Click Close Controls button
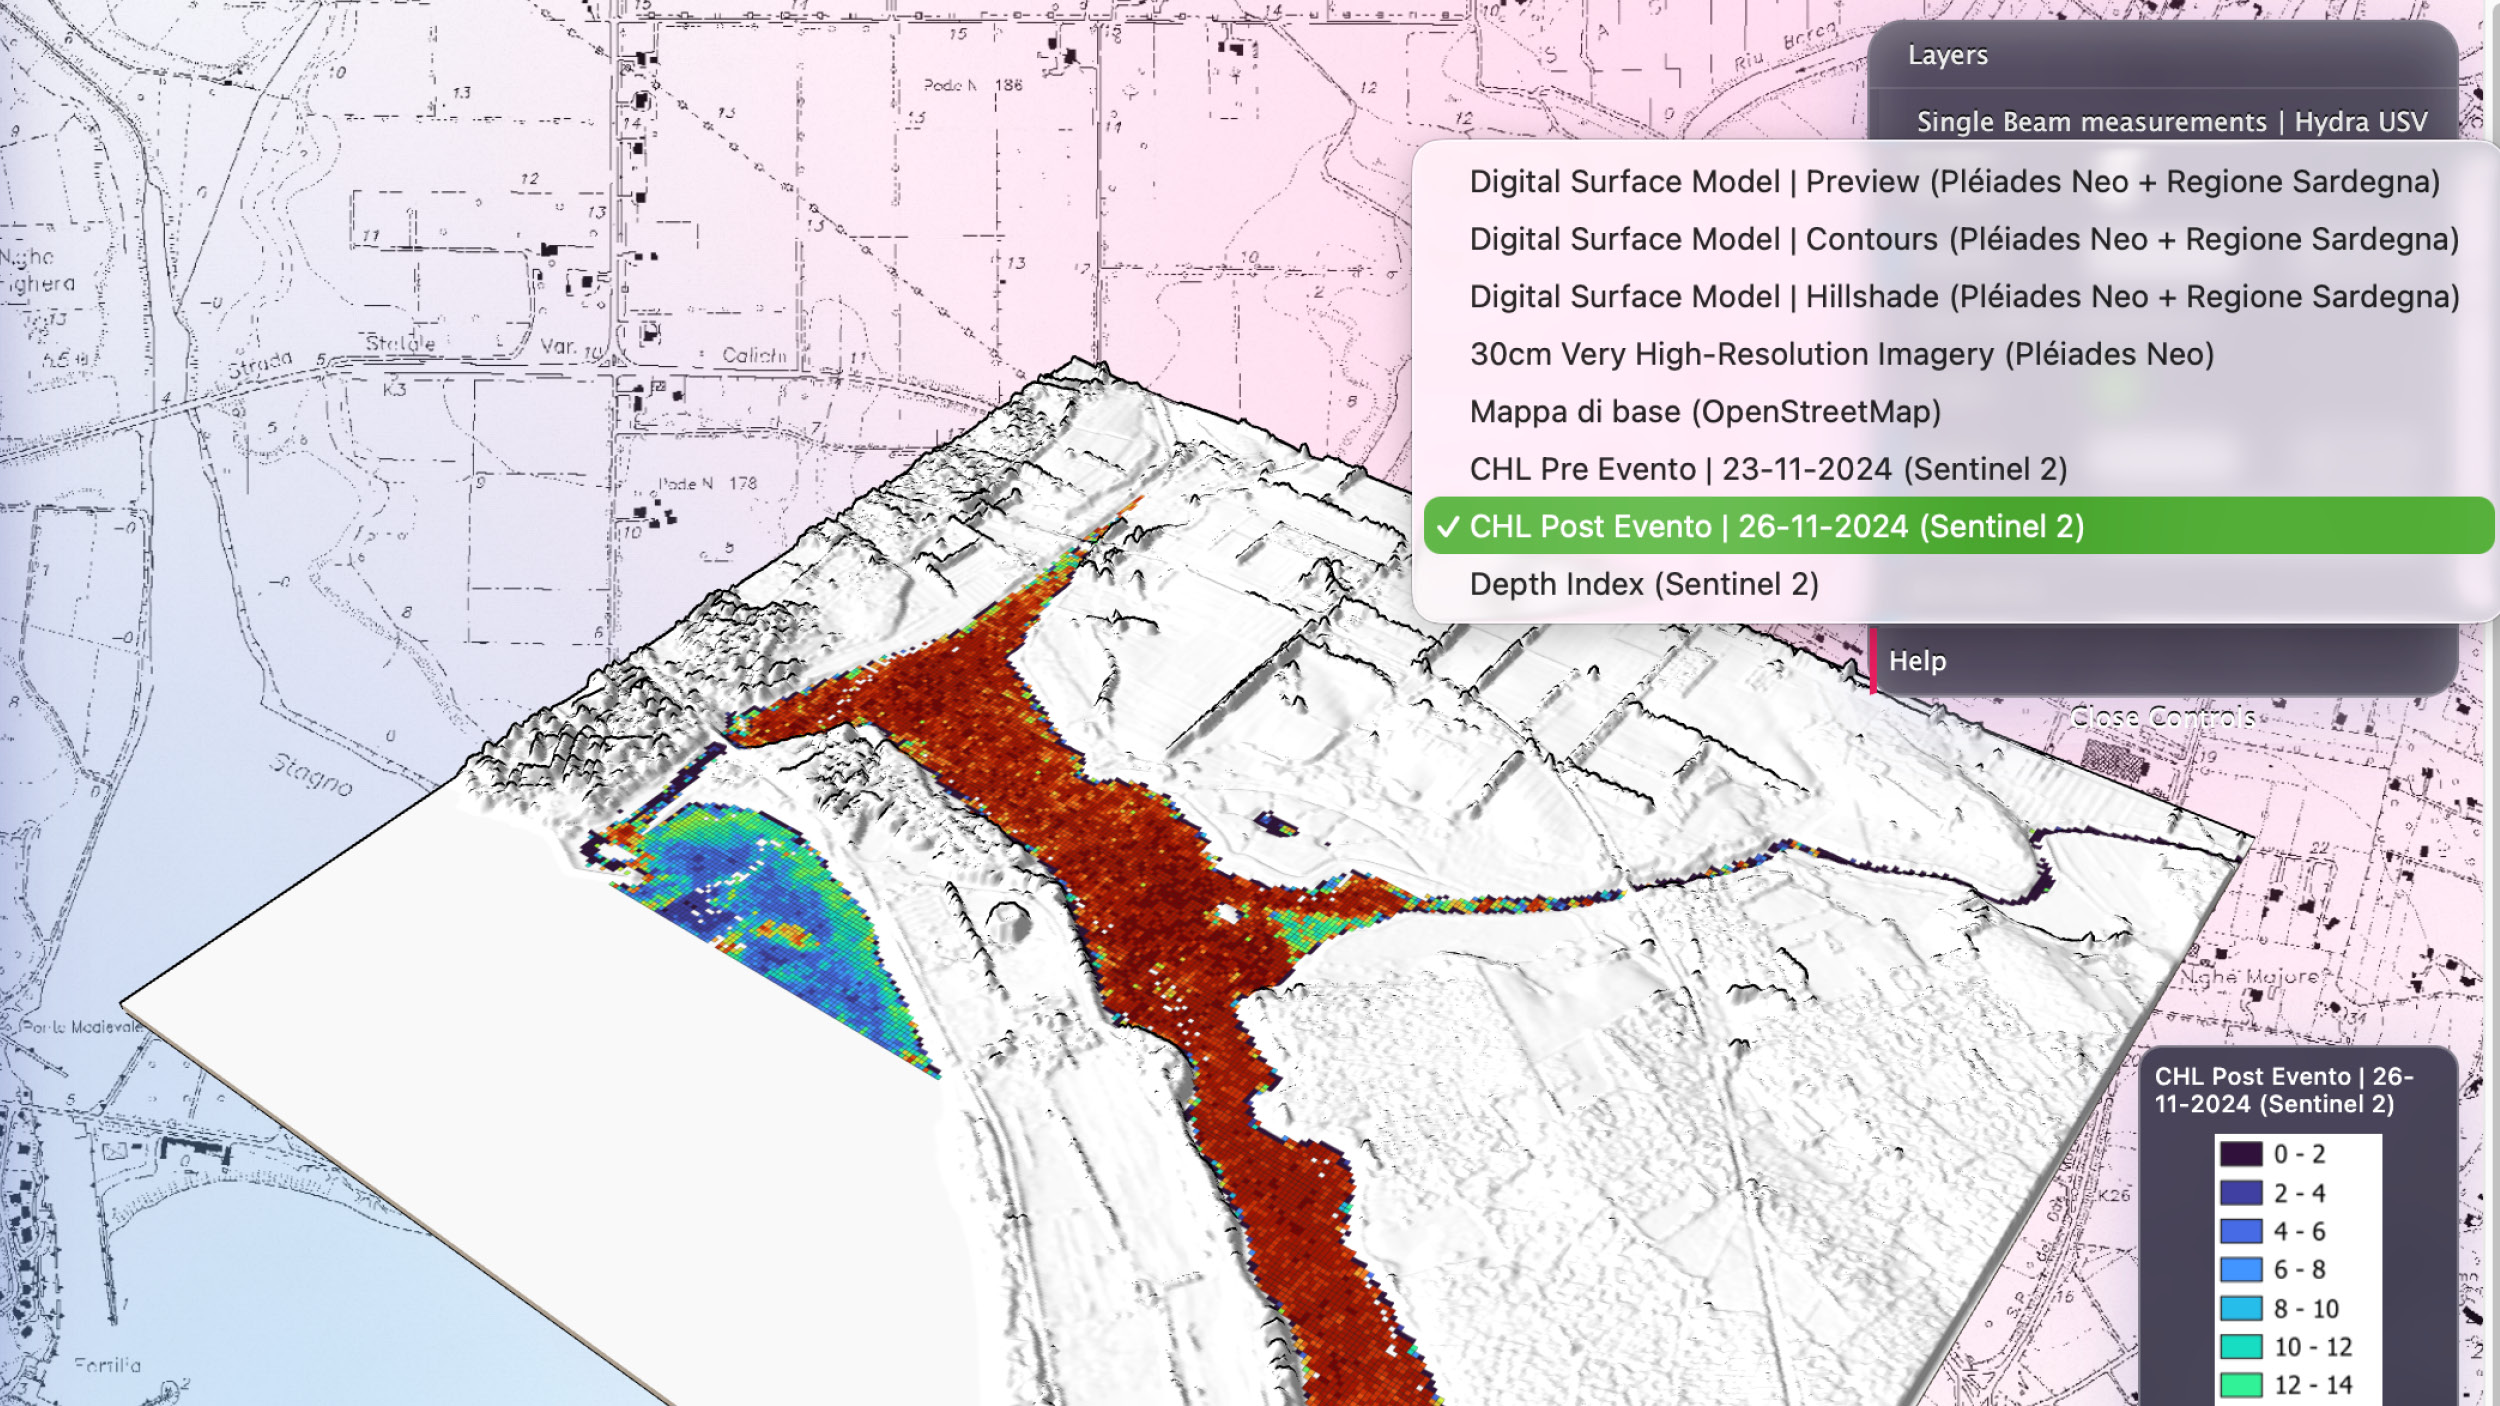Viewport: 2500px width, 1406px height. [x=2162, y=717]
